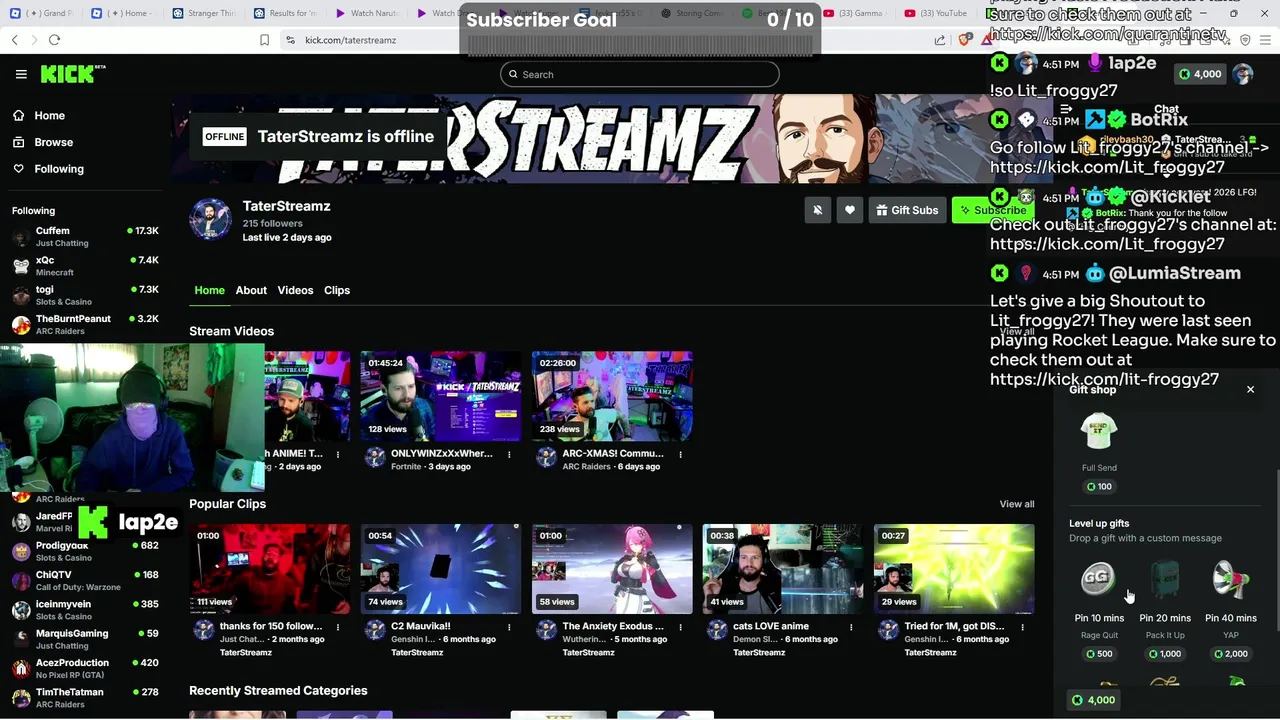Viewport: 1280px width, 720px height.
Task: Click the Gift Subs button
Action: 907,210
